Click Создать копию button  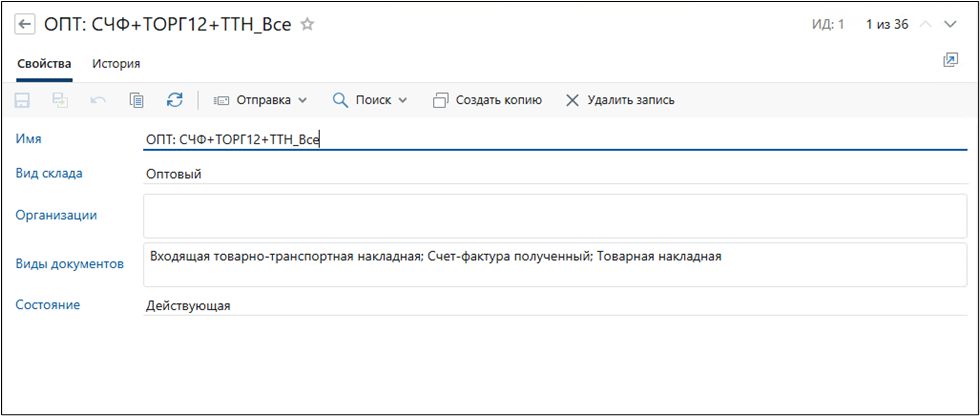point(488,100)
